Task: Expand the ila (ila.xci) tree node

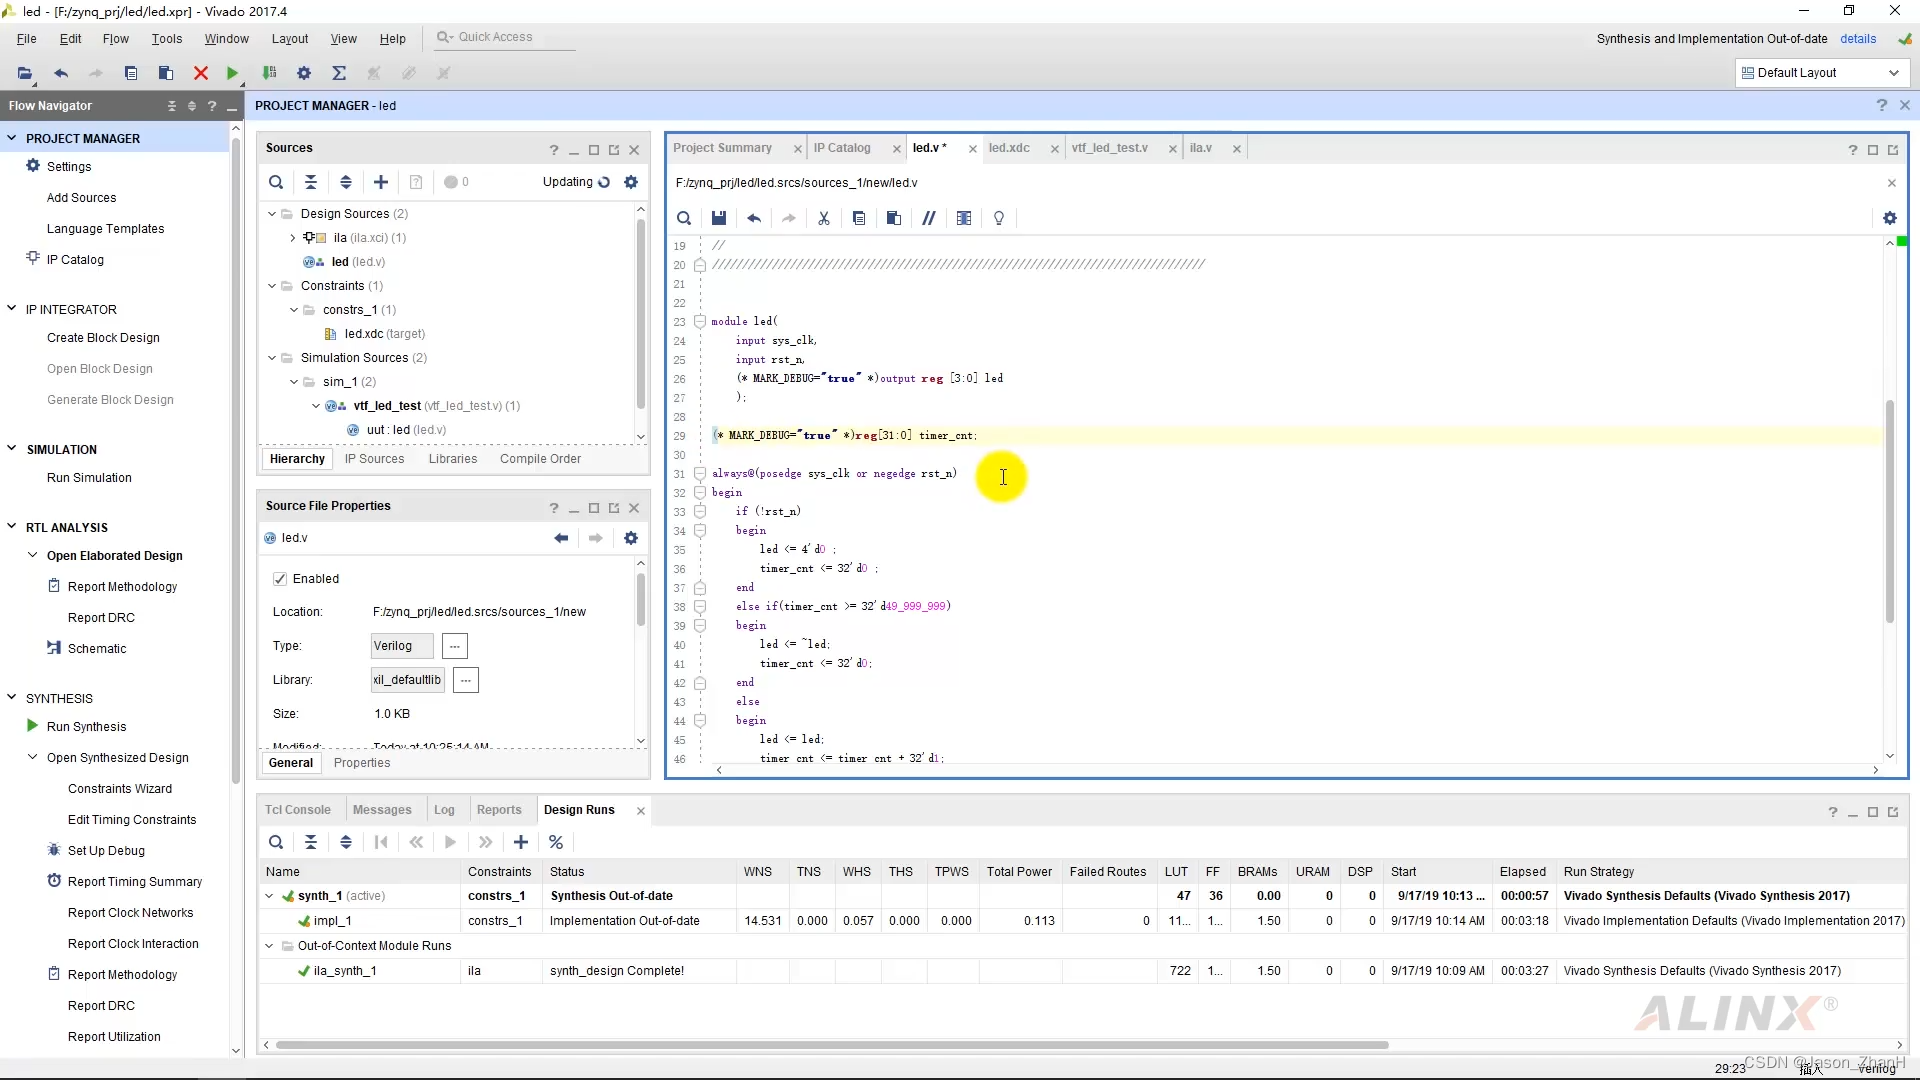Action: [x=292, y=238]
